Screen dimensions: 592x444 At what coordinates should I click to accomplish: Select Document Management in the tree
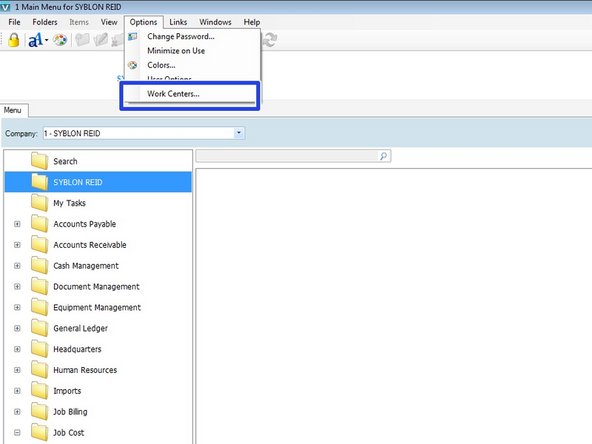pyautogui.click(x=96, y=287)
